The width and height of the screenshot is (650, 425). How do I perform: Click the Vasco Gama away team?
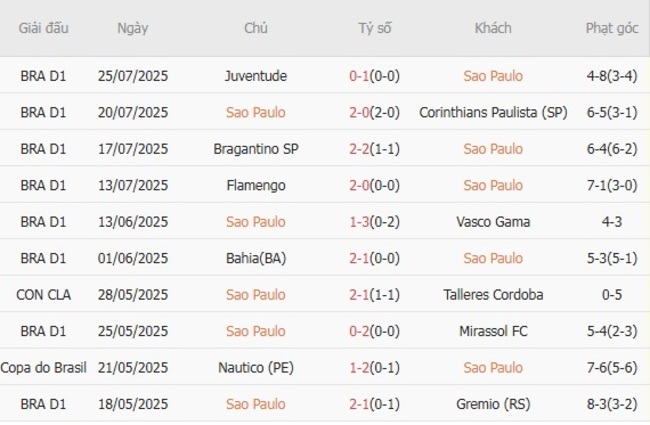[493, 222]
